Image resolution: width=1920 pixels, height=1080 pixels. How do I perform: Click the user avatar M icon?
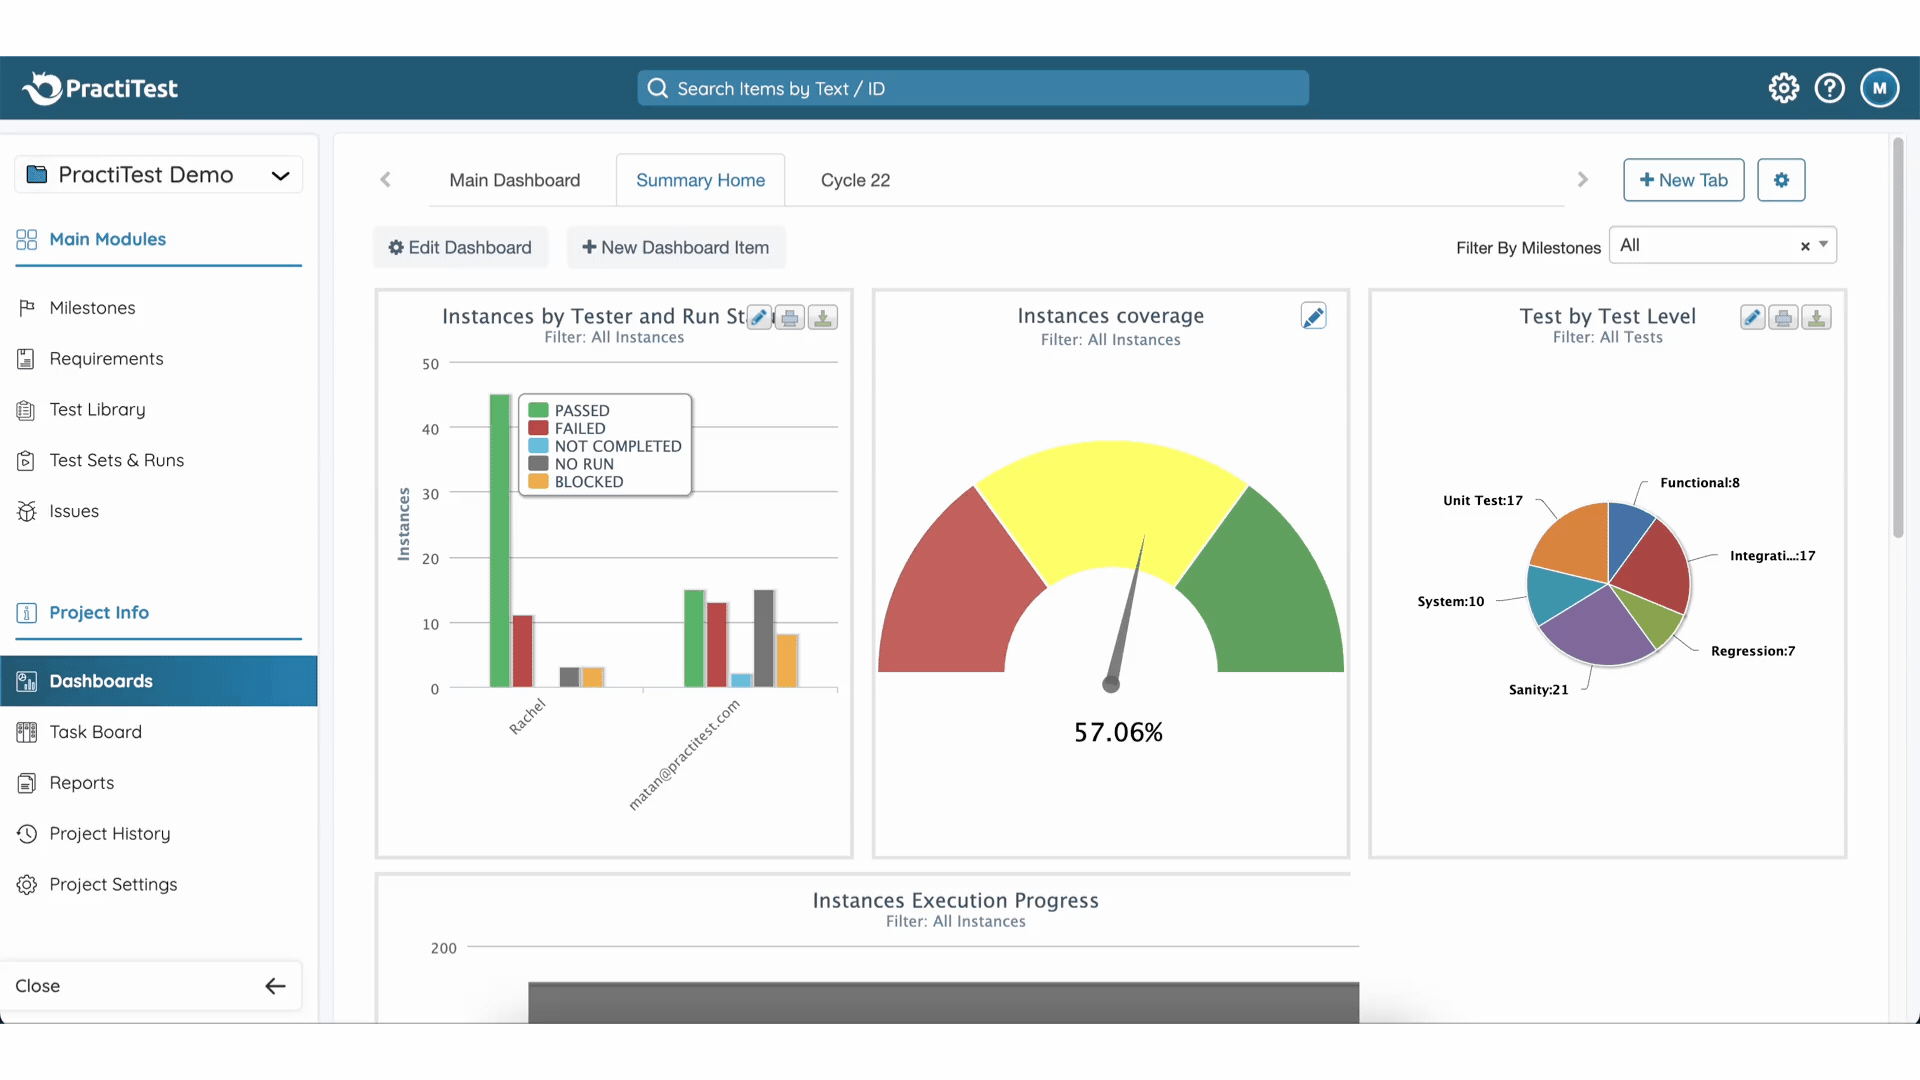click(x=1879, y=88)
